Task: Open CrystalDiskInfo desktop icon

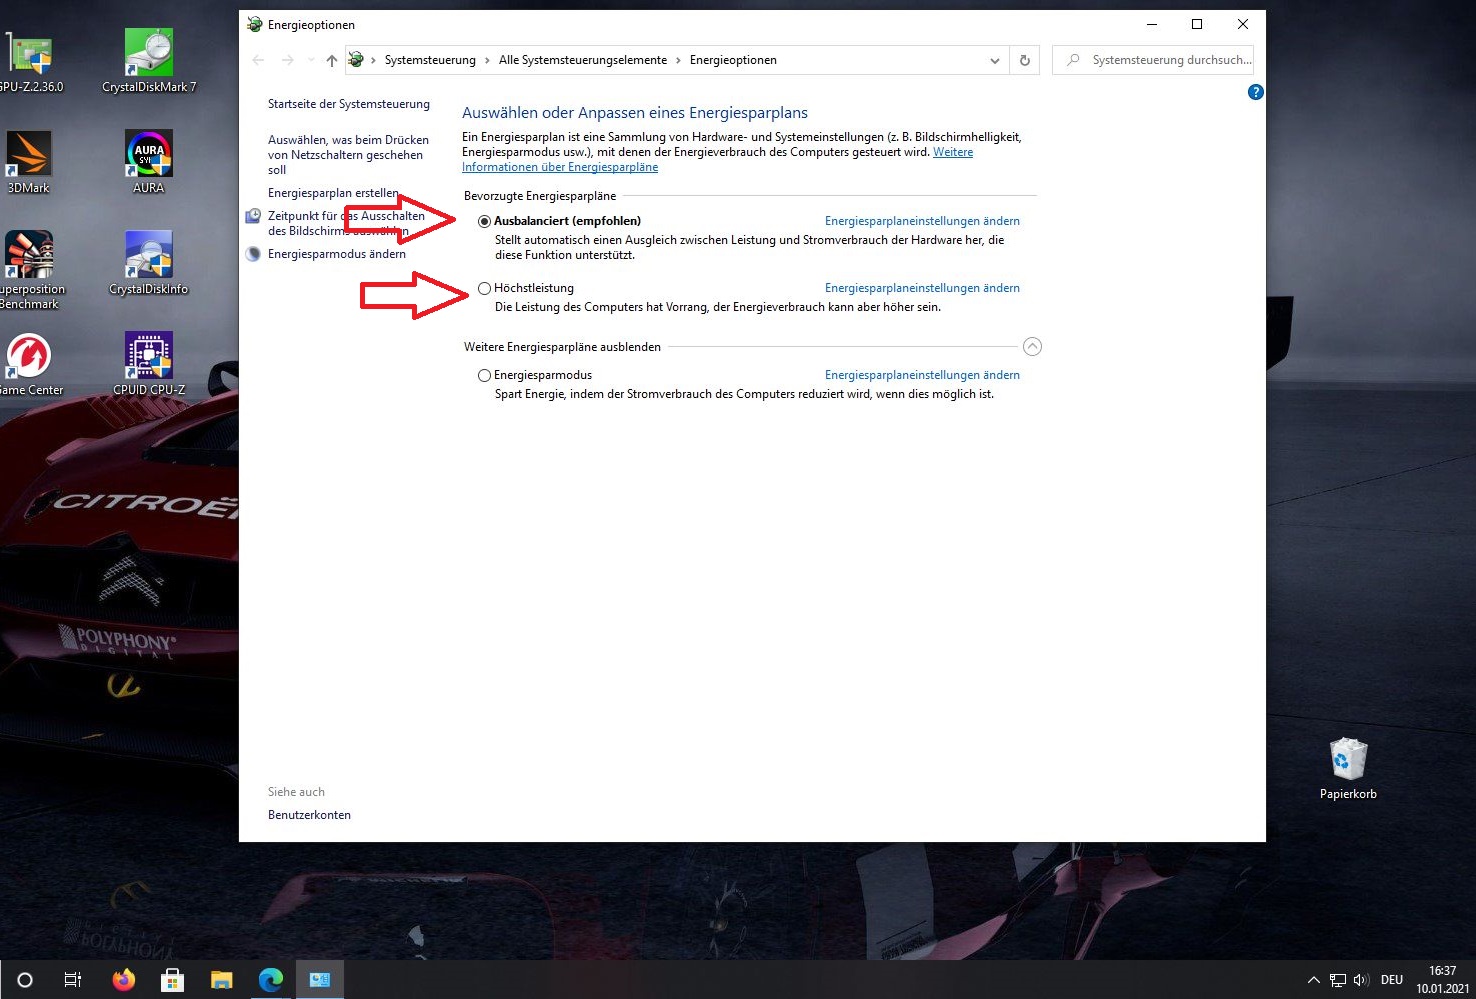Action: pyautogui.click(x=149, y=264)
